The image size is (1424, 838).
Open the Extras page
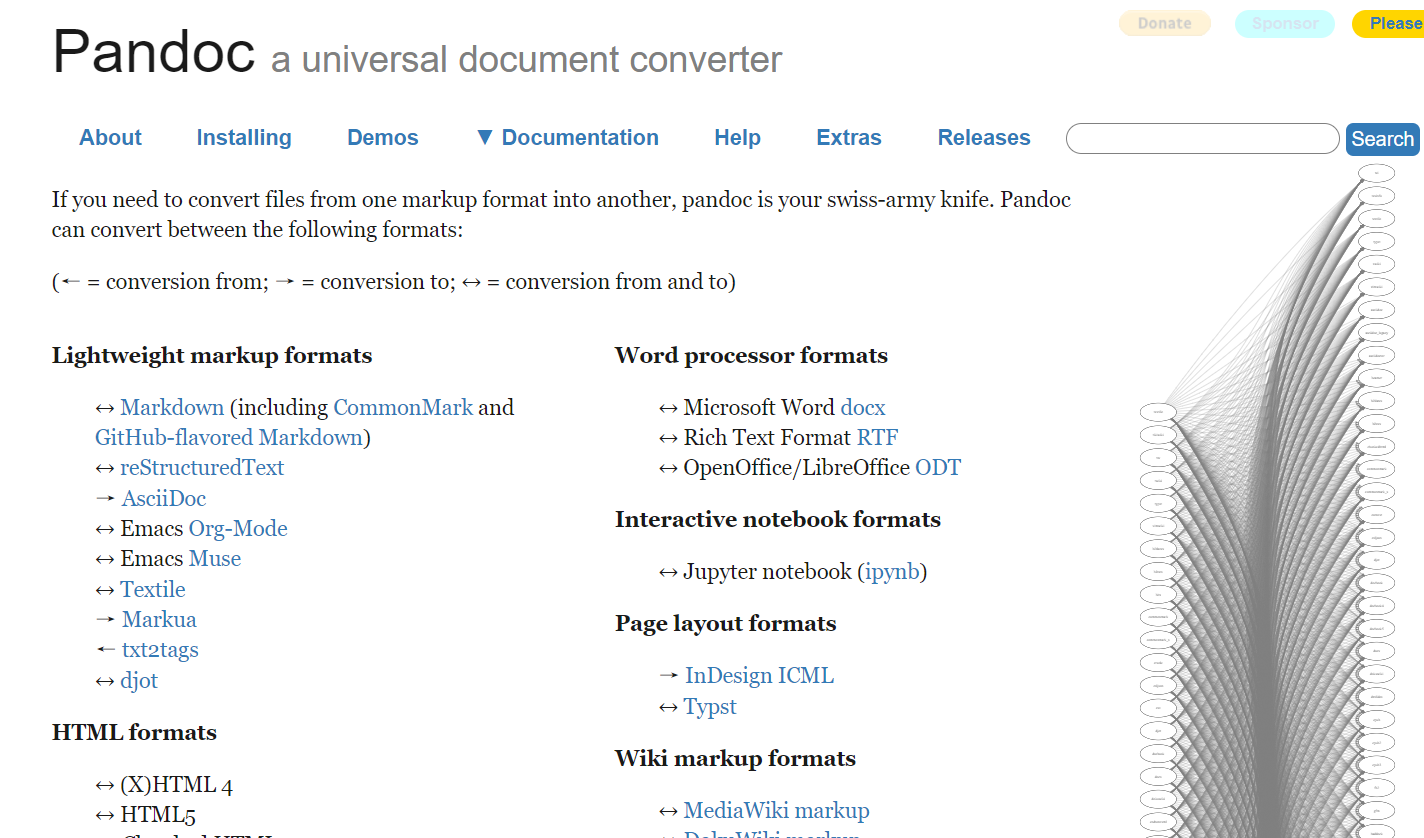click(x=849, y=138)
